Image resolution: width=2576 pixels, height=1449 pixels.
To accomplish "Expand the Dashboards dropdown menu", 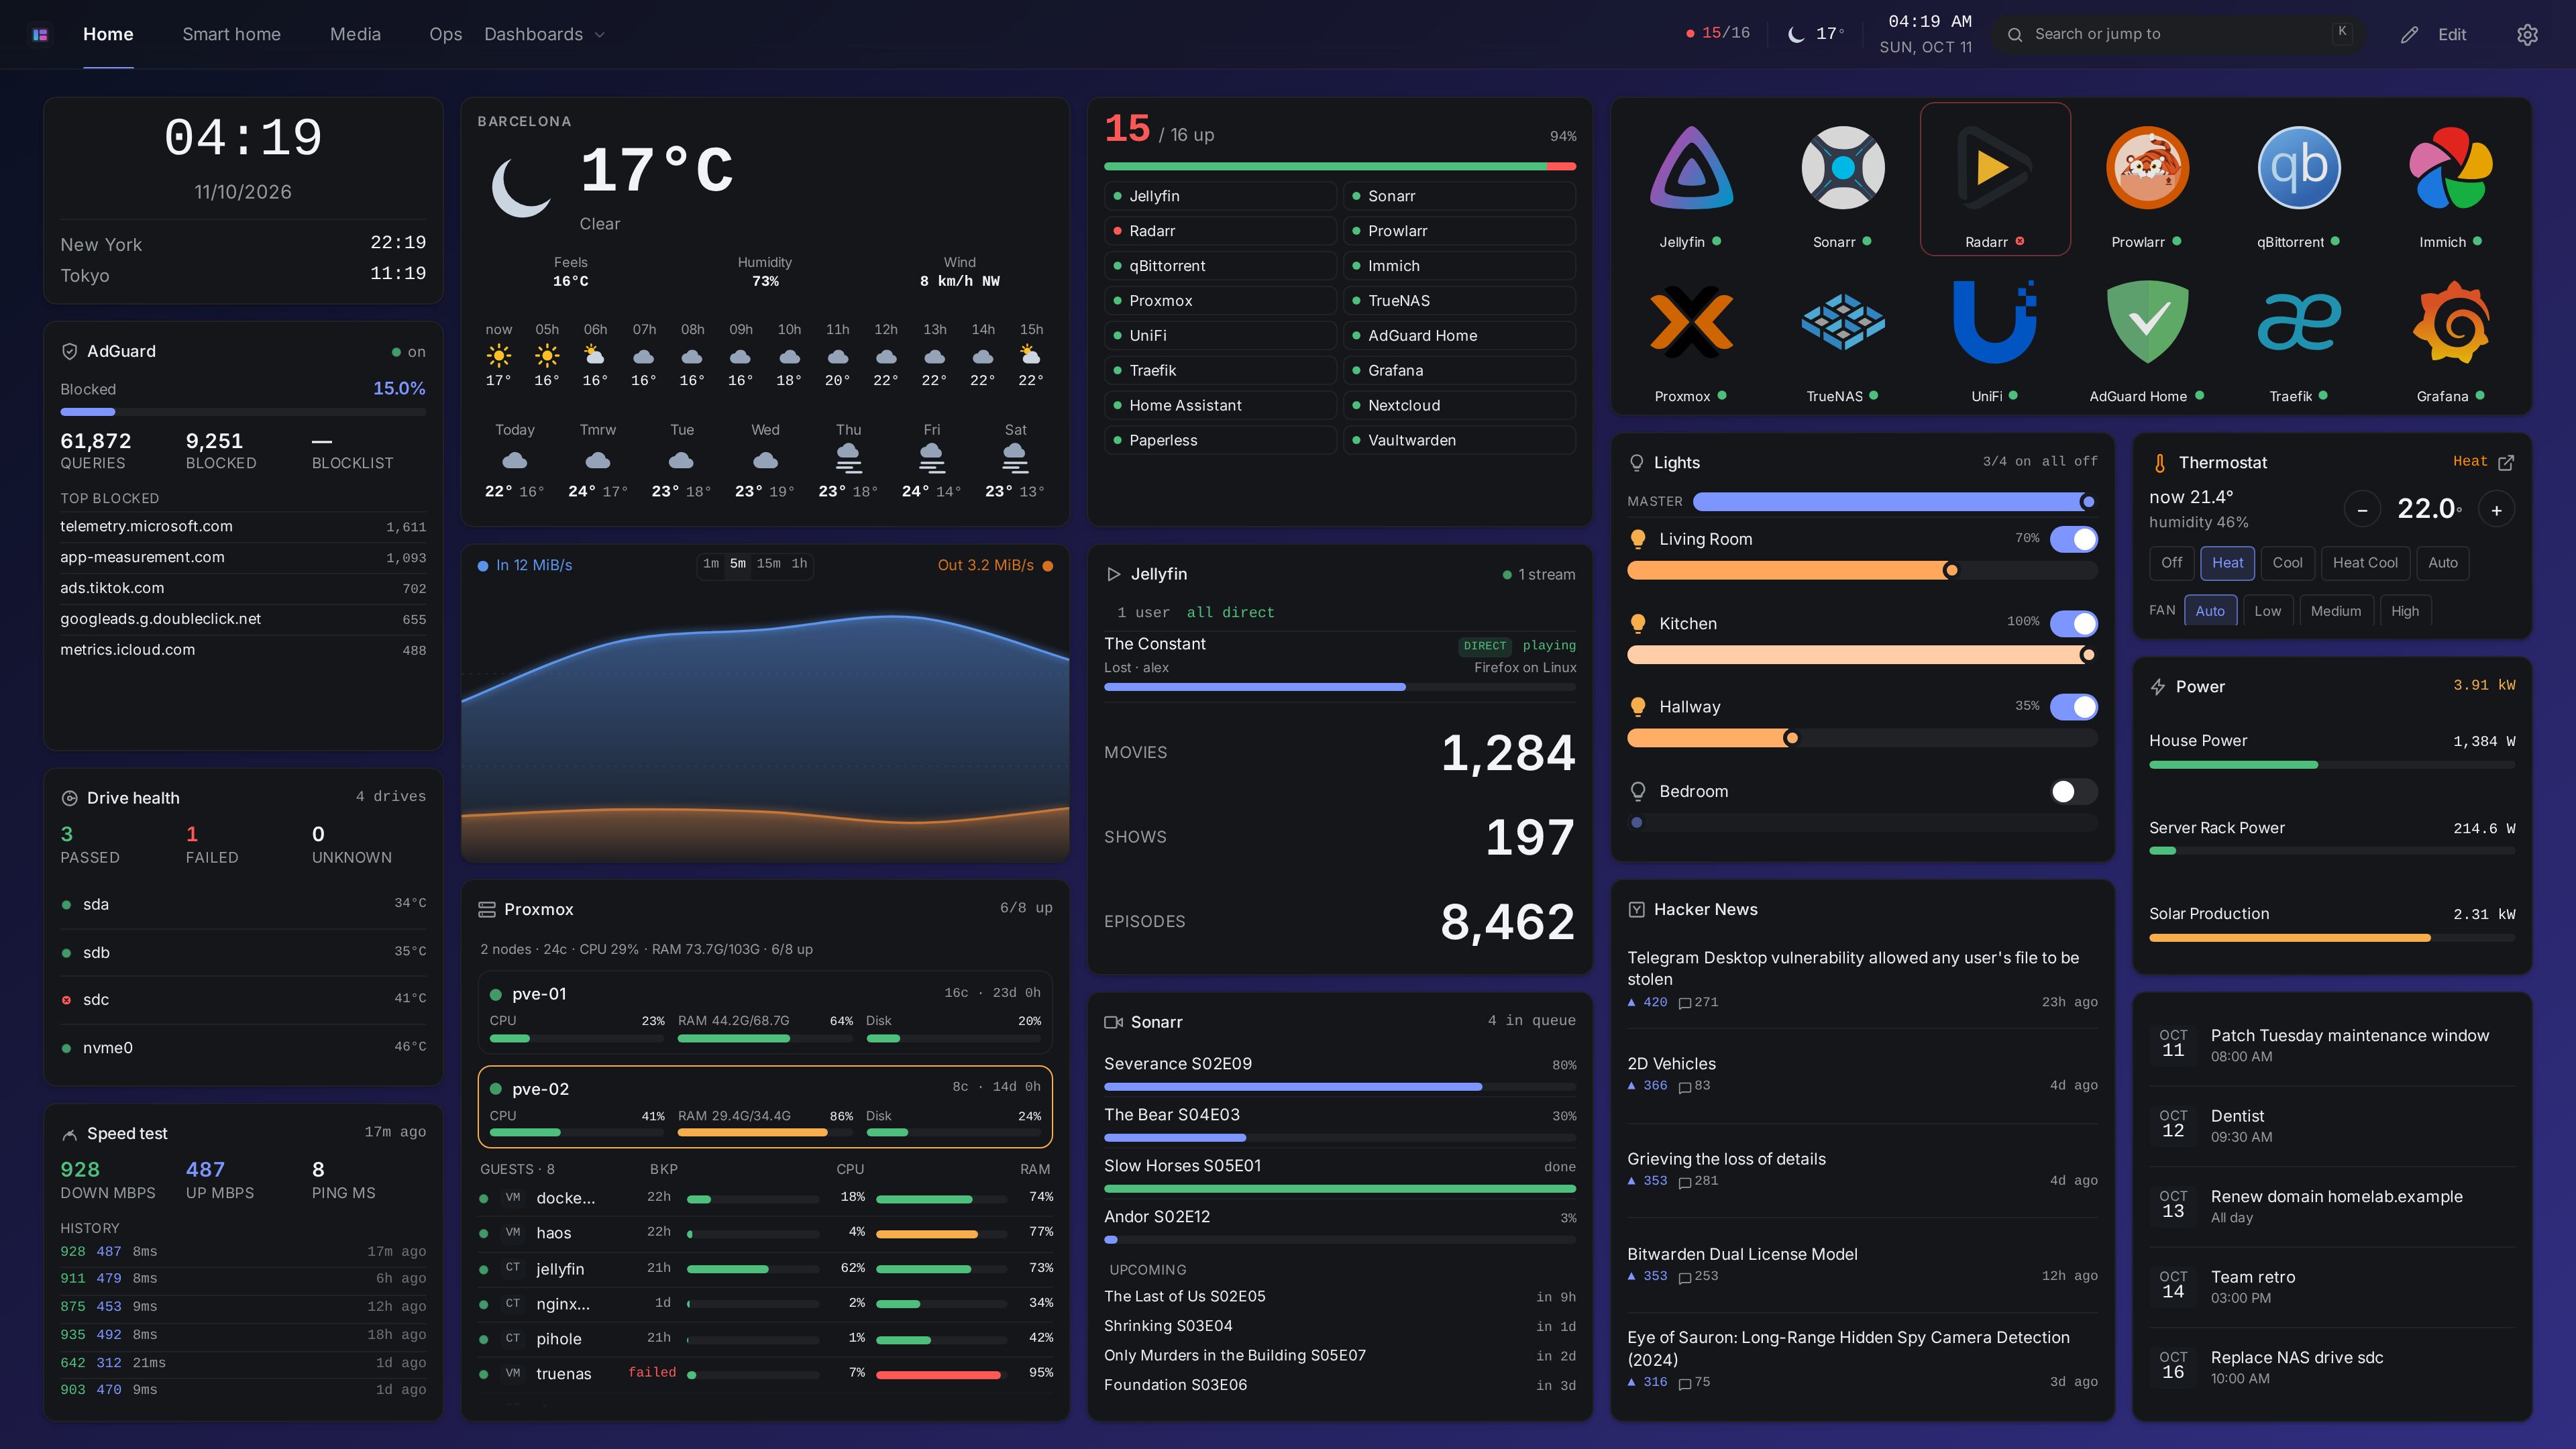I will click(545, 35).
